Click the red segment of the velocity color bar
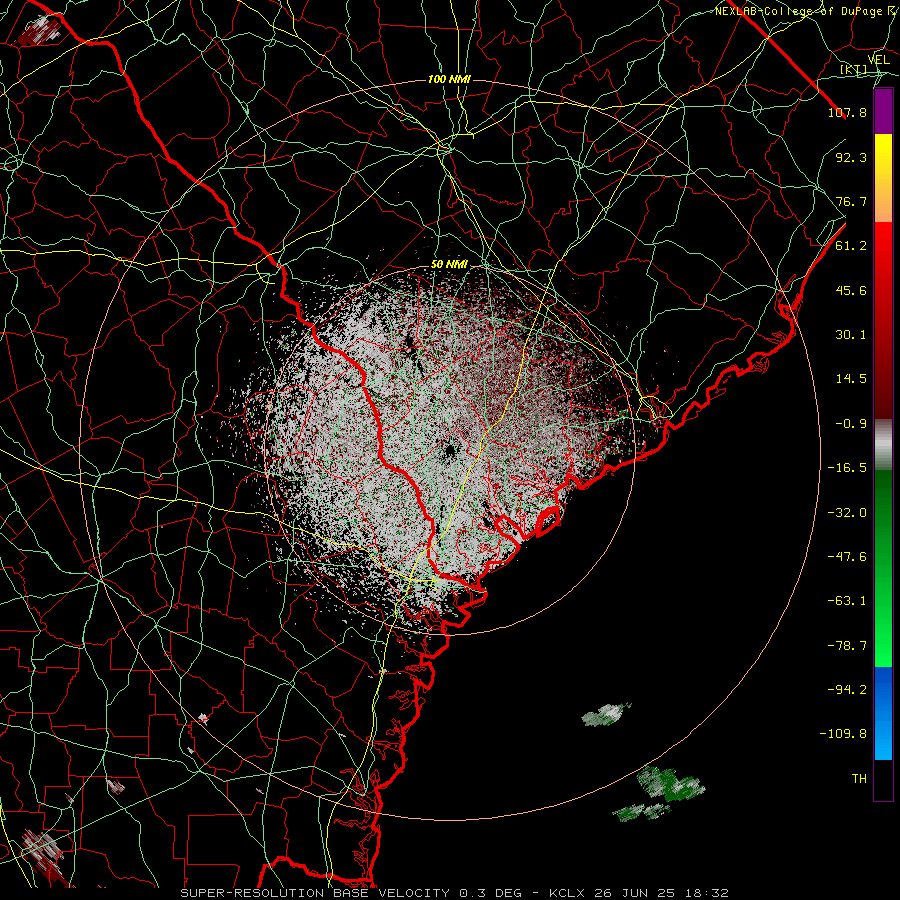This screenshot has height=900, width=900. 883,320
